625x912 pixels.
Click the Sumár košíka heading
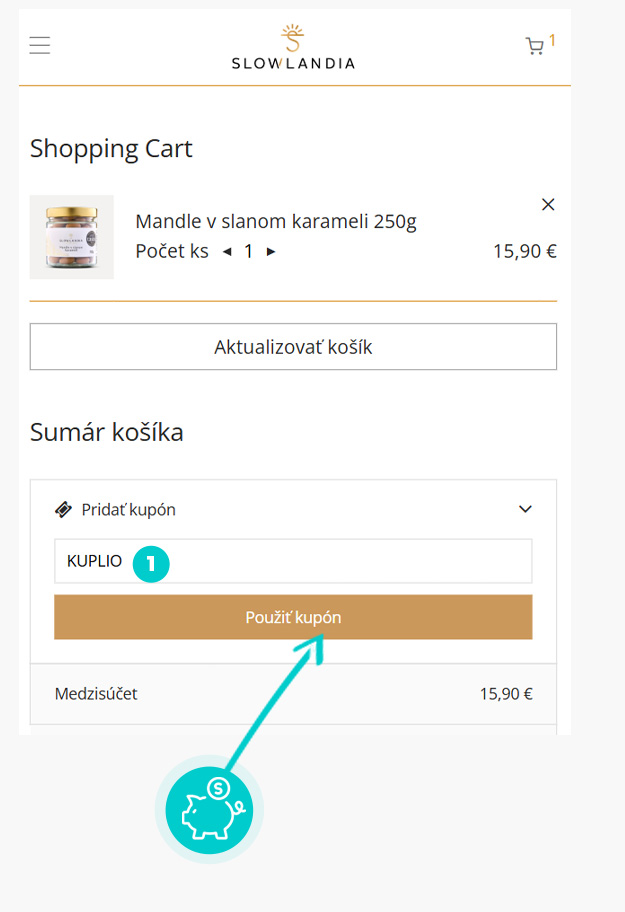point(107,433)
